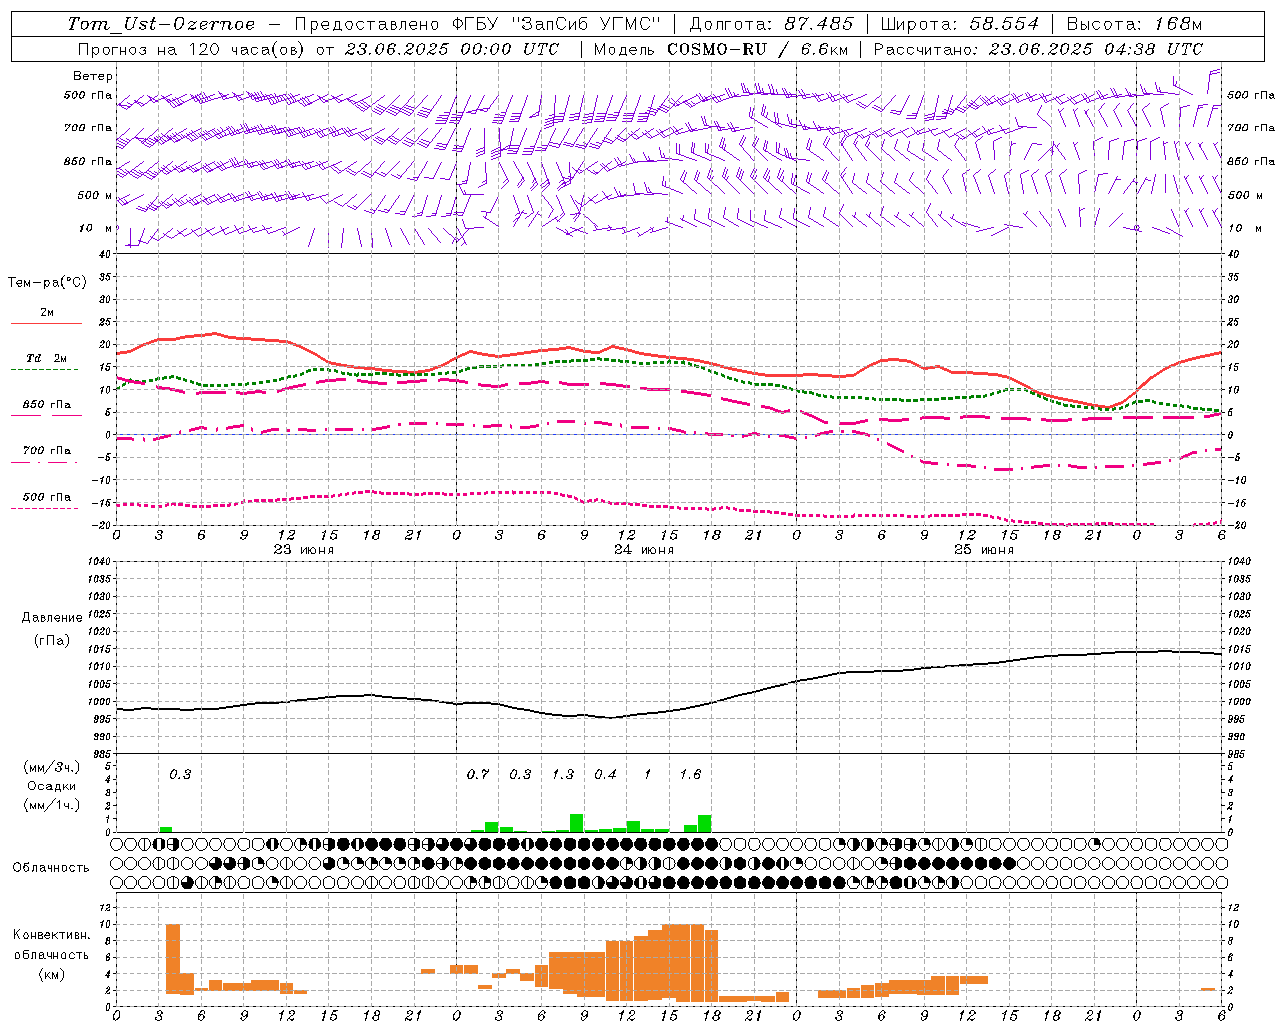Click the Широта: 58.554 value
The height and width of the screenshot is (1024, 1280).
[959, 24]
